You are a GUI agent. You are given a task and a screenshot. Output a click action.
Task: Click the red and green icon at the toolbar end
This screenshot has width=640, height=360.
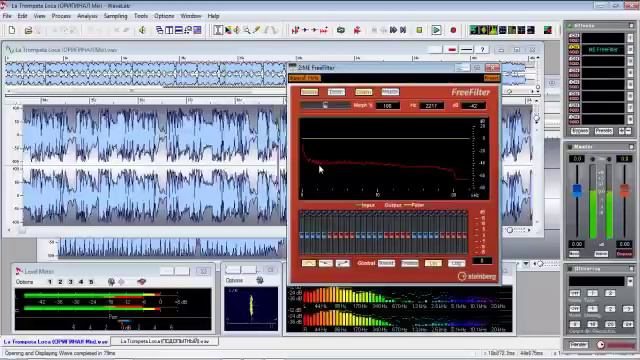click(x=548, y=30)
